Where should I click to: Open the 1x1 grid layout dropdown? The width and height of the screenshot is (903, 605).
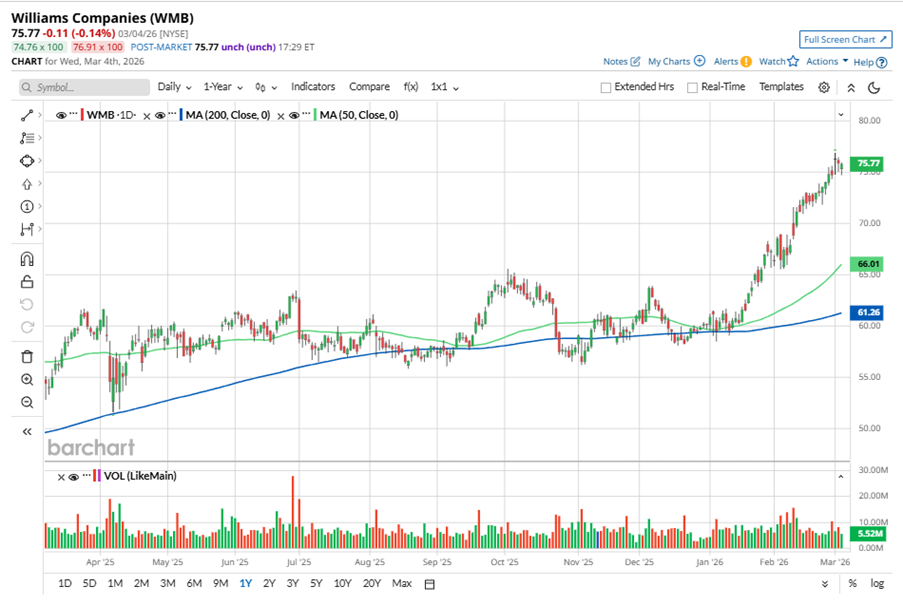tap(445, 87)
